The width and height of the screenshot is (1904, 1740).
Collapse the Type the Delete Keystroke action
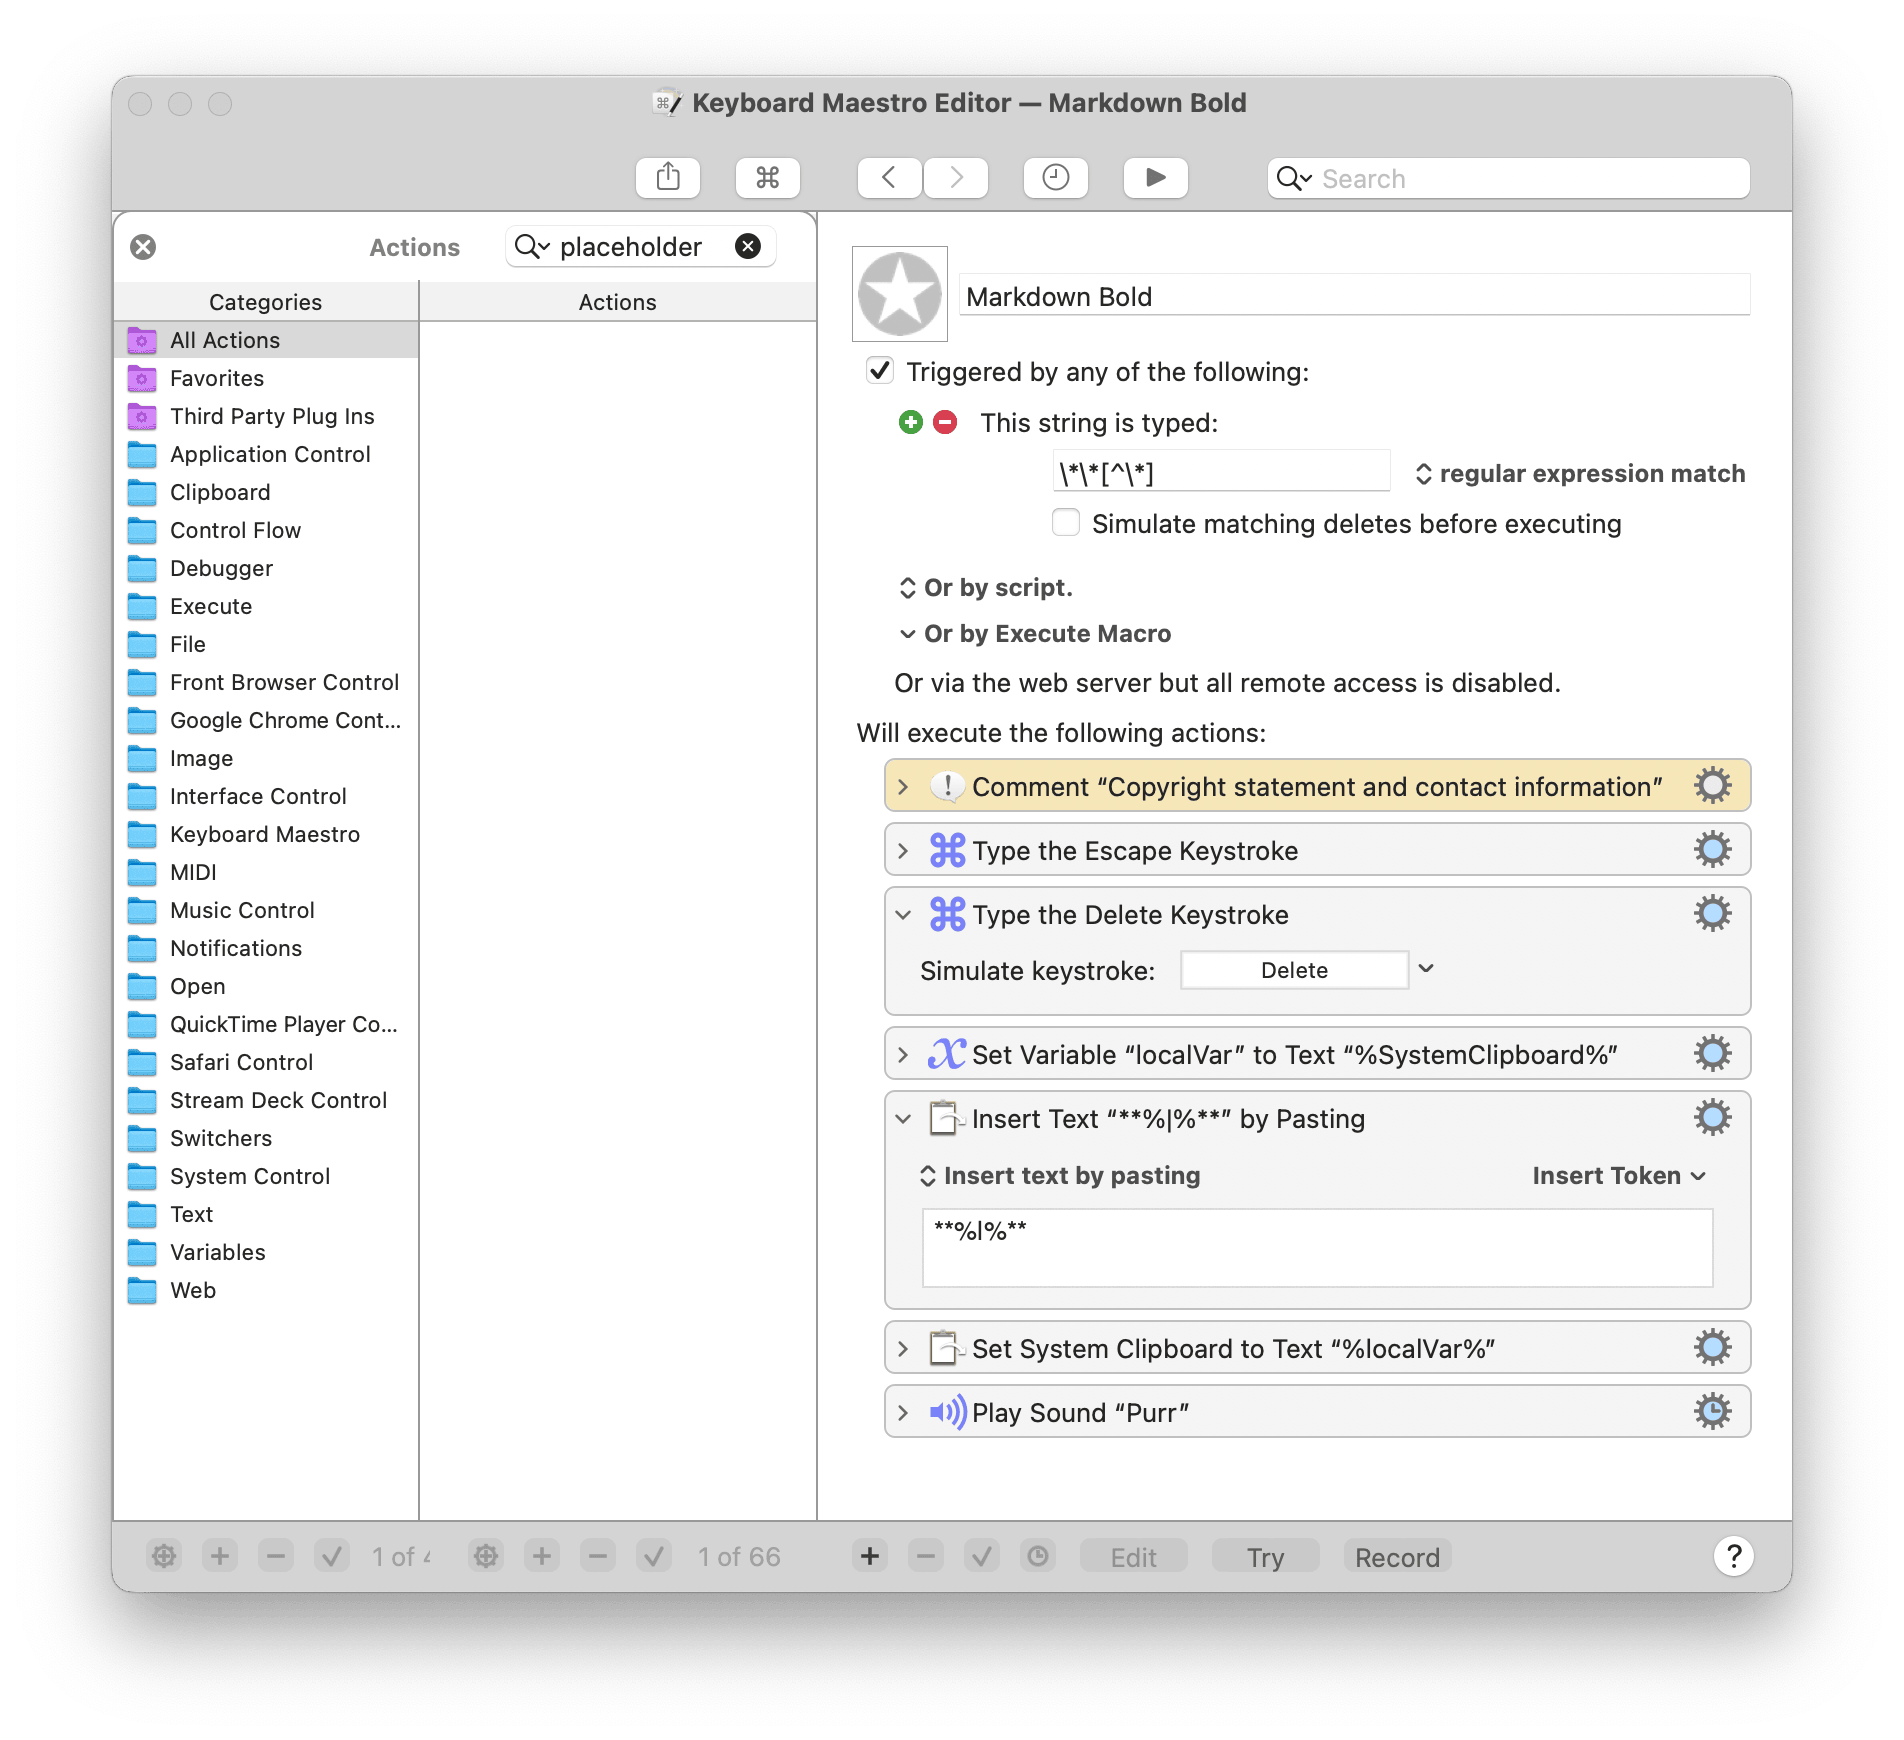click(903, 915)
